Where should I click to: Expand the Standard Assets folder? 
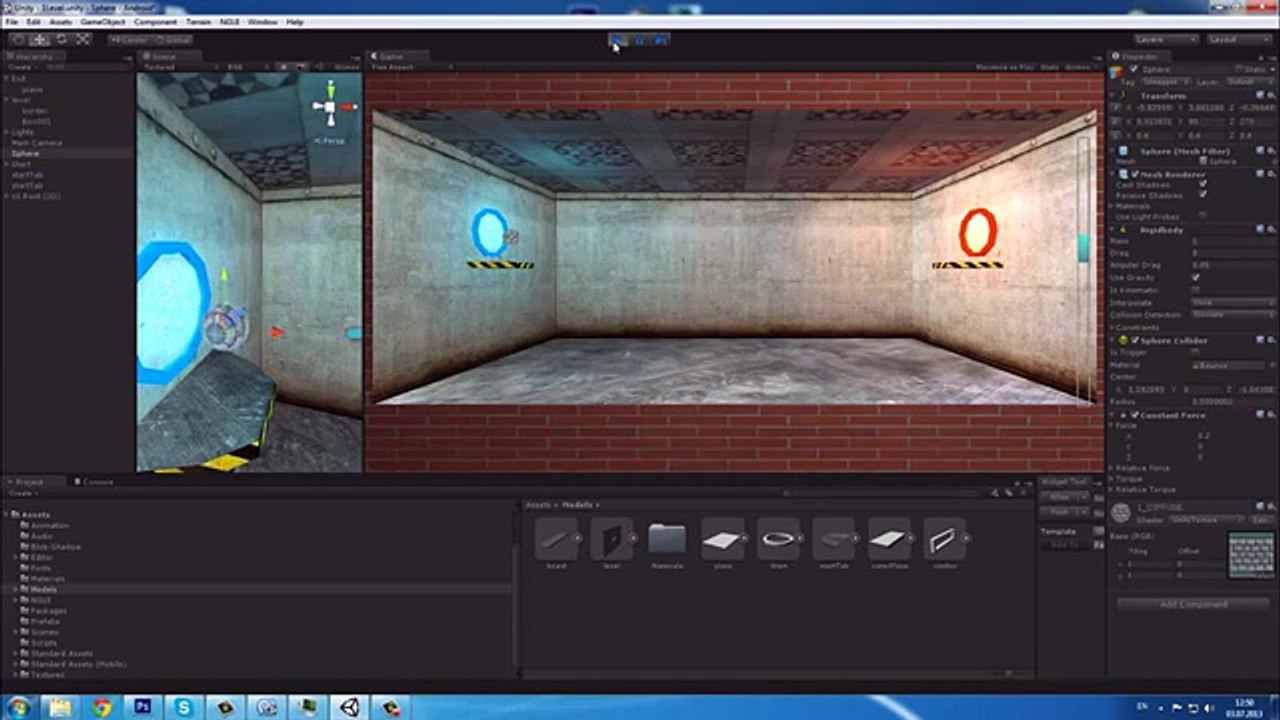[x=15, y=653]
